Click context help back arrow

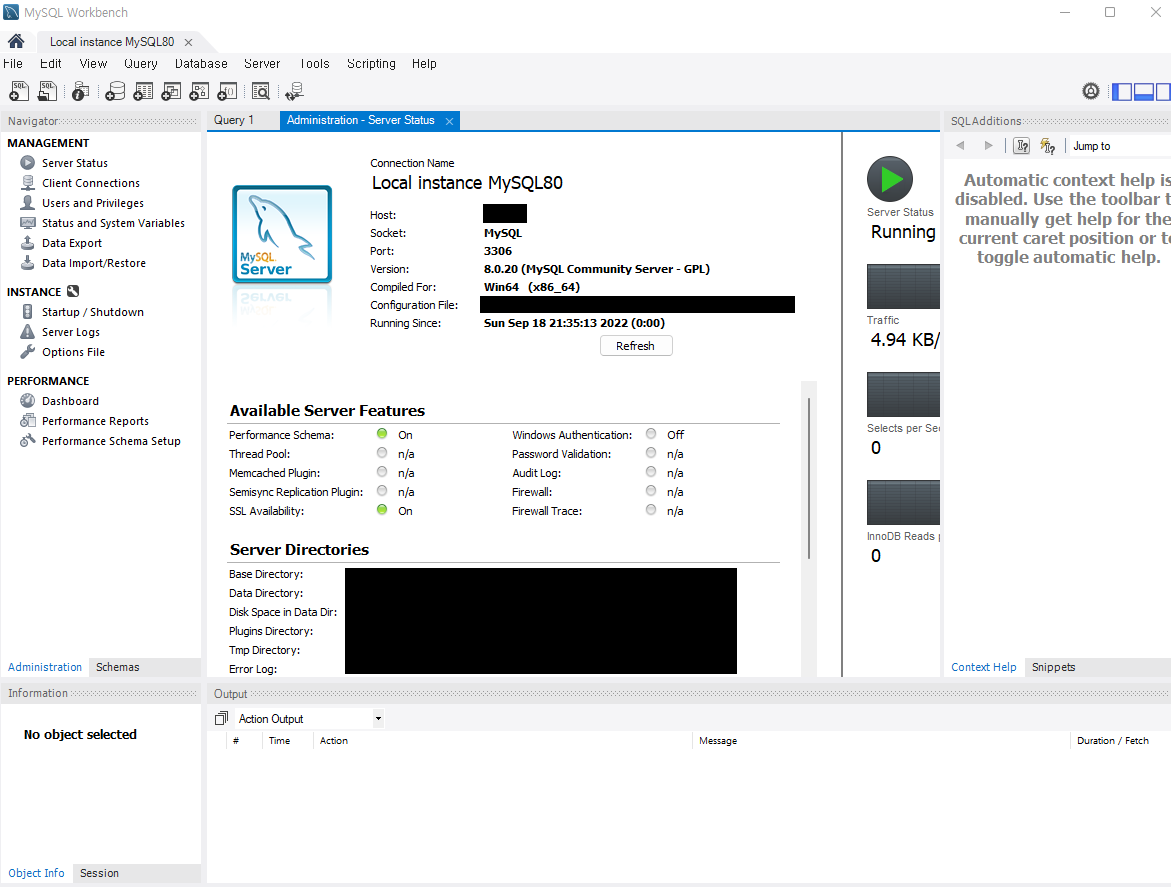click(960, 146)
